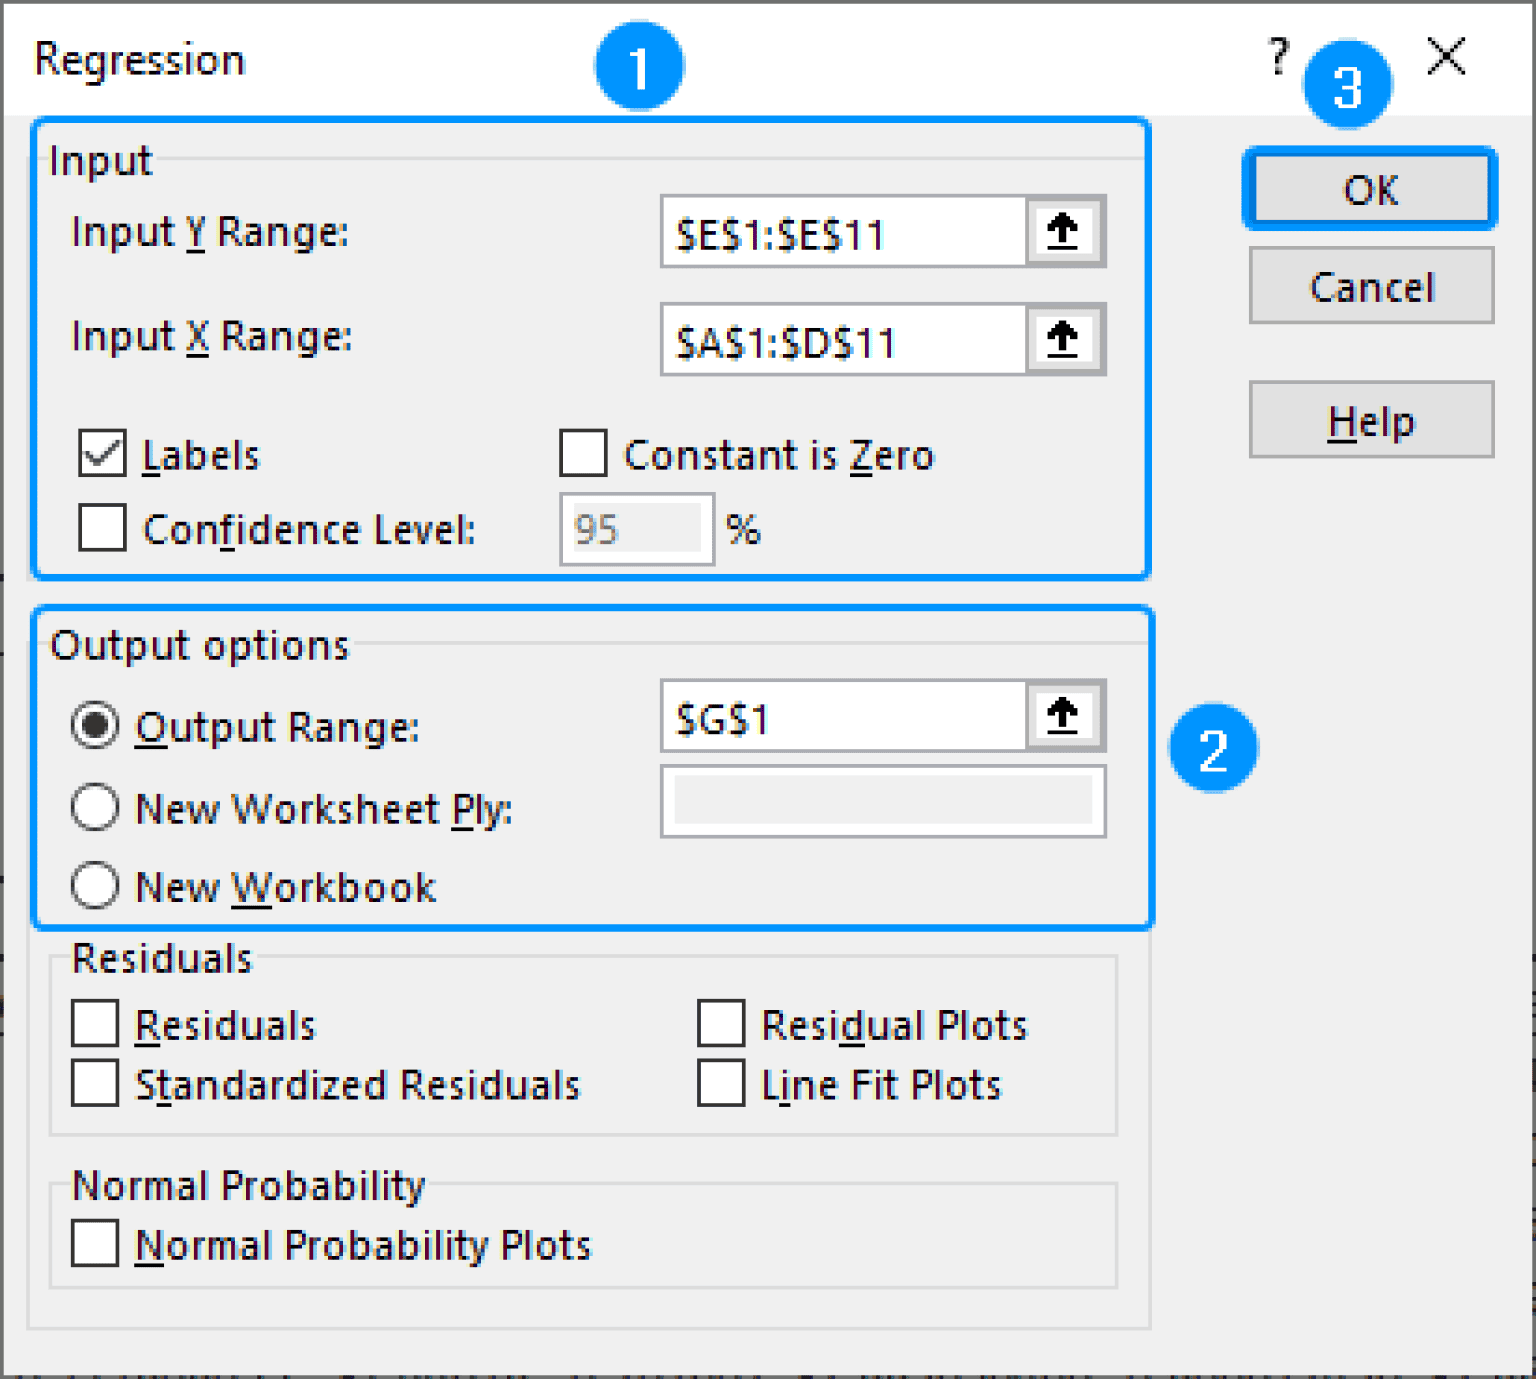The image size is (1536, 1379).
Task: Select the New Workbook option
Action: [x=95, y=886]
